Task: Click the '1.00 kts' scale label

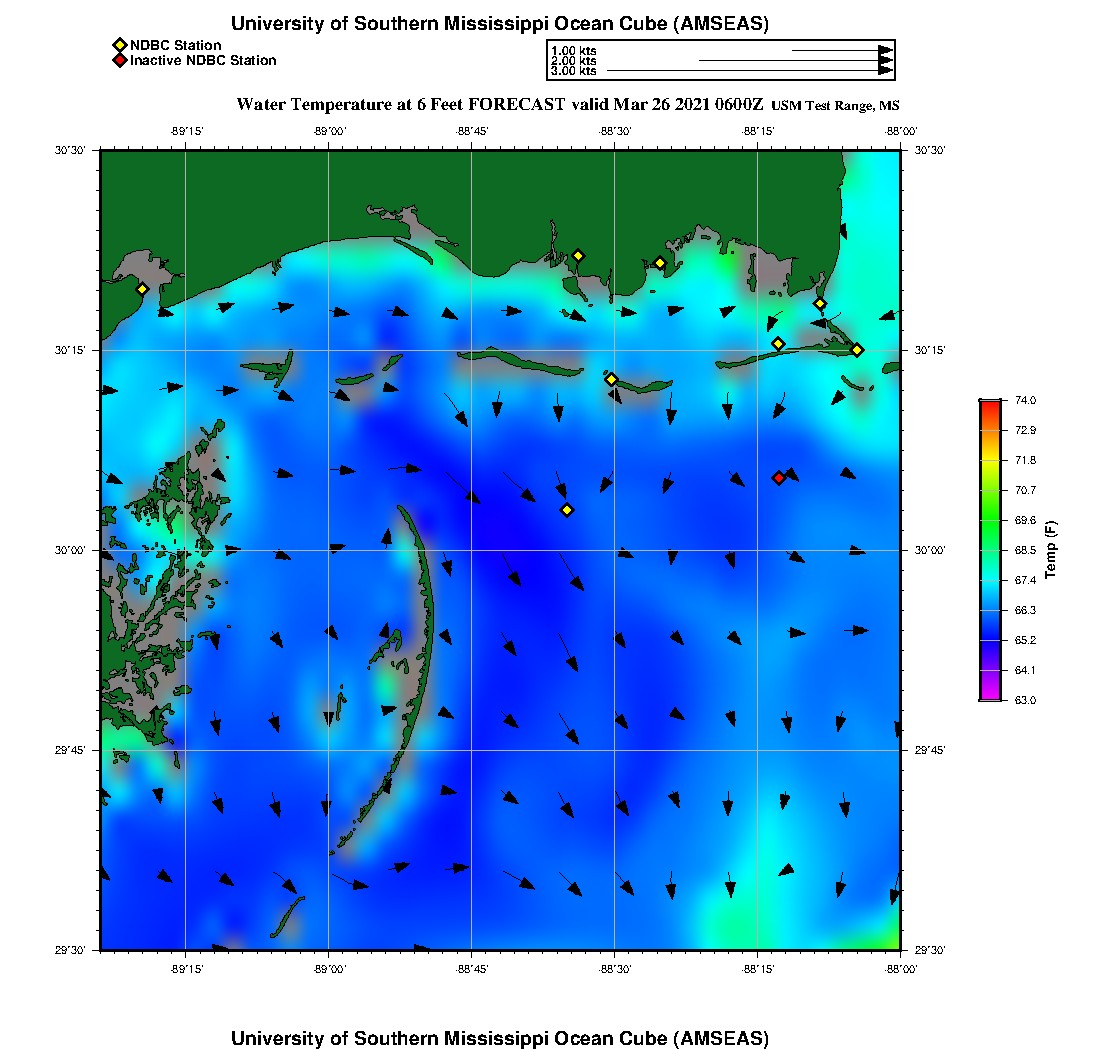Action: (x=573, y=51)
